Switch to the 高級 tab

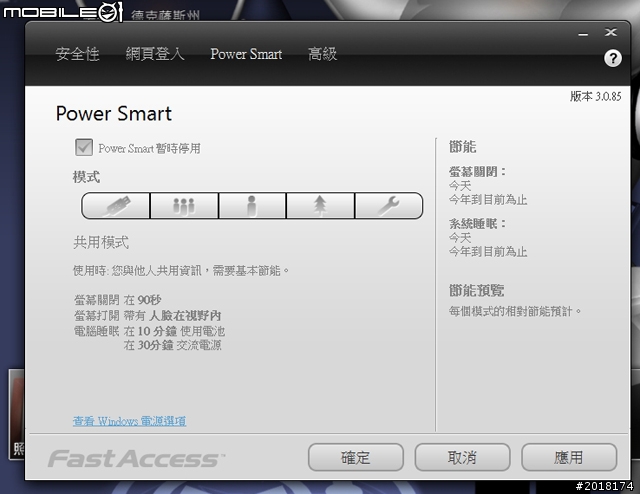[x=322, y=54]
